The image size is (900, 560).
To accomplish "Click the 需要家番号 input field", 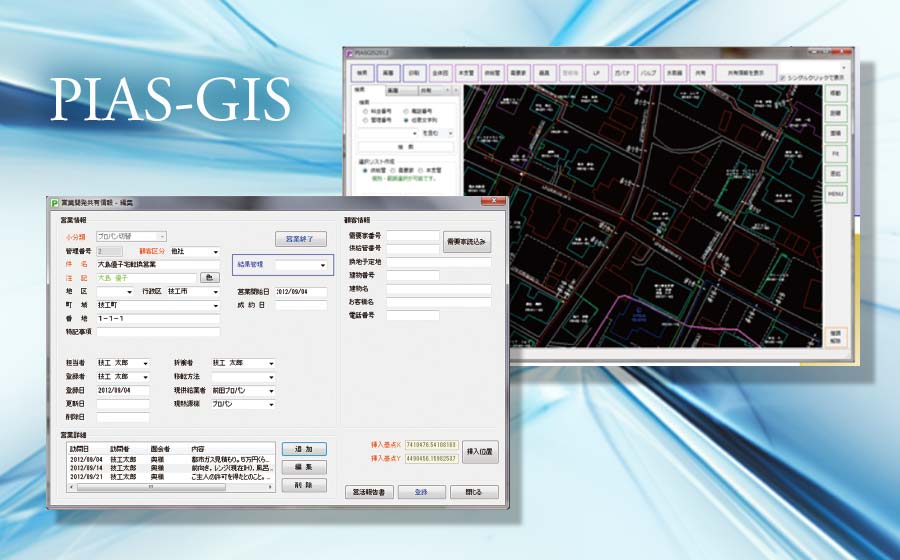I will [413, 236].
